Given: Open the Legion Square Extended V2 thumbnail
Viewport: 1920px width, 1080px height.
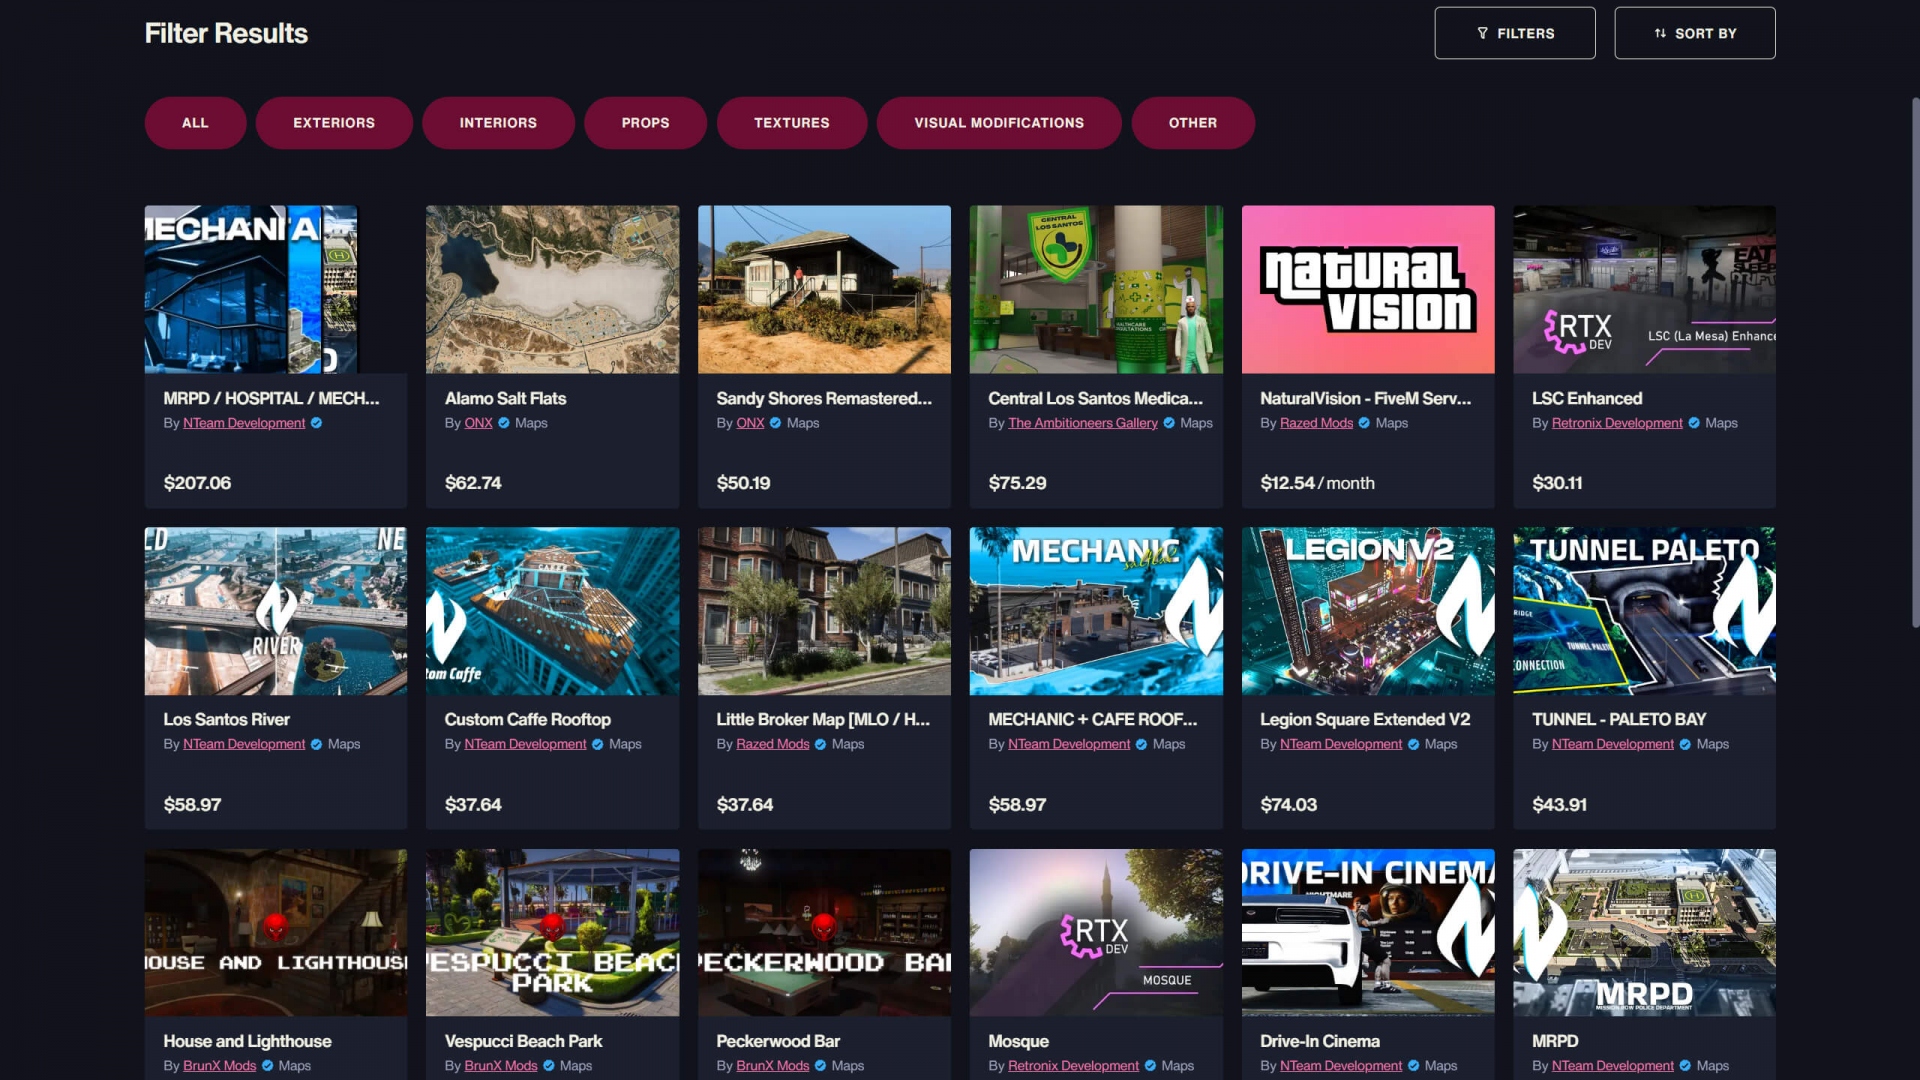Looking at the screenshot, I should [1367, 611].
